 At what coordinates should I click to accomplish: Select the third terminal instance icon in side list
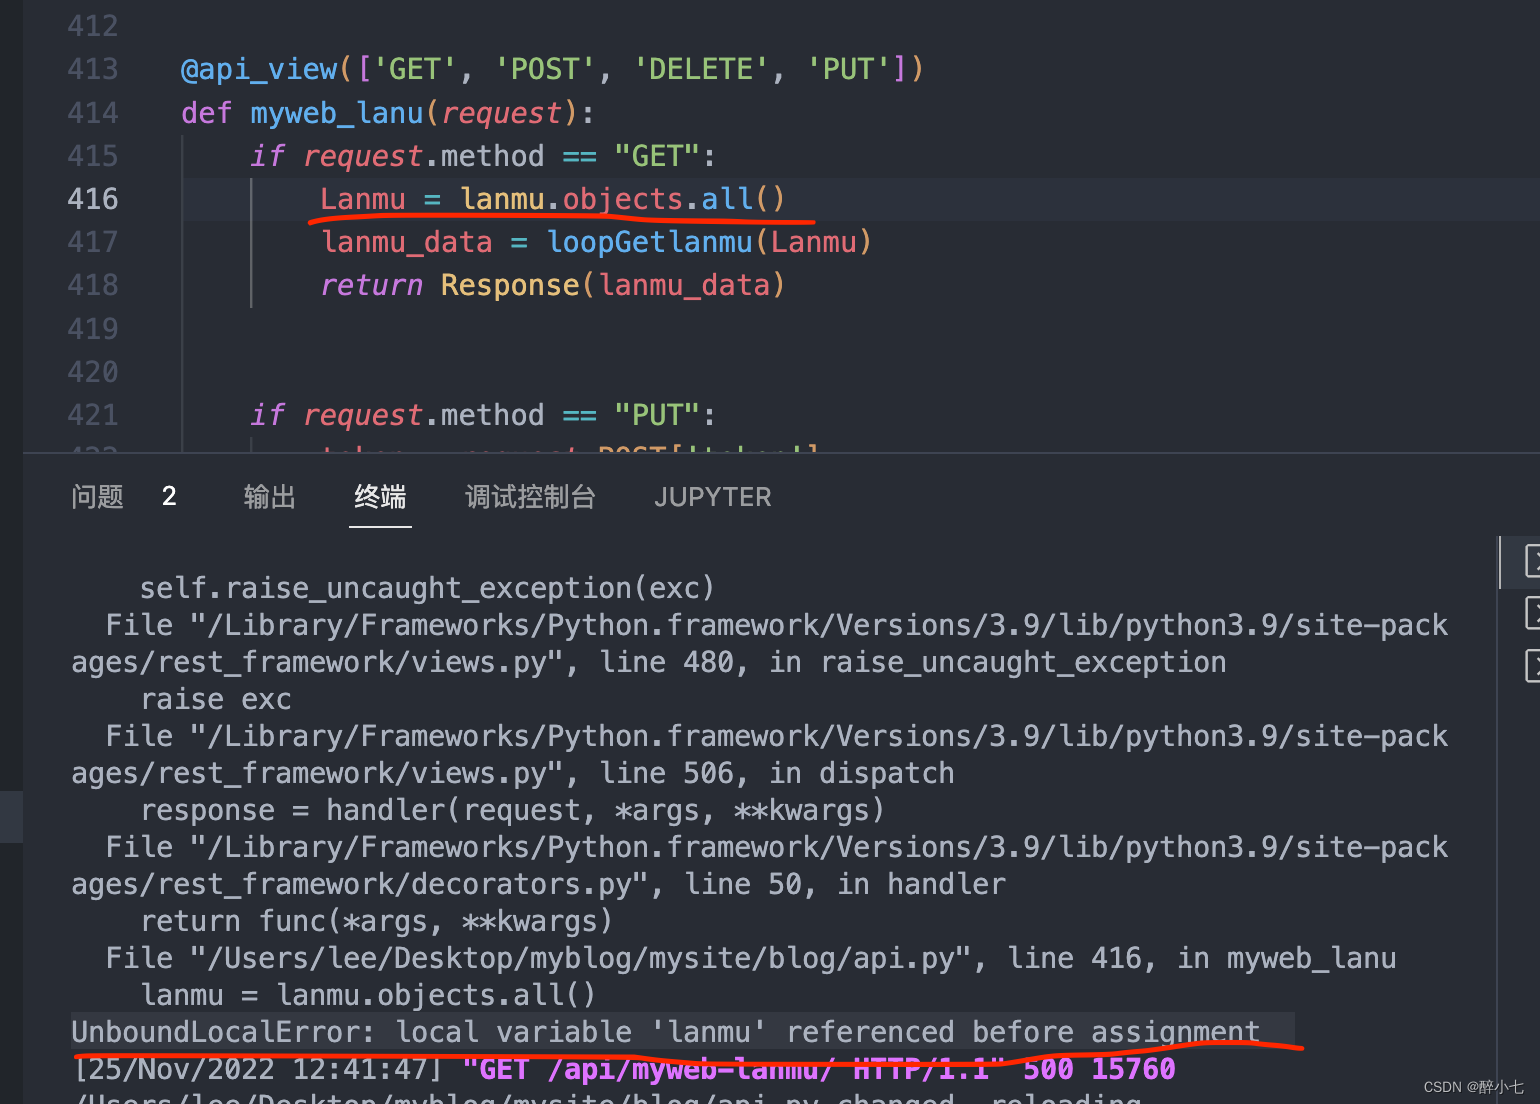coord(1532,665)
